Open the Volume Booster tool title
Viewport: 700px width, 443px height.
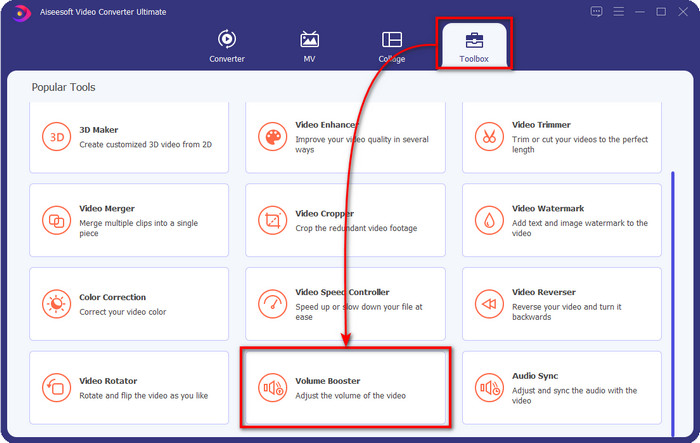point(328,381)
